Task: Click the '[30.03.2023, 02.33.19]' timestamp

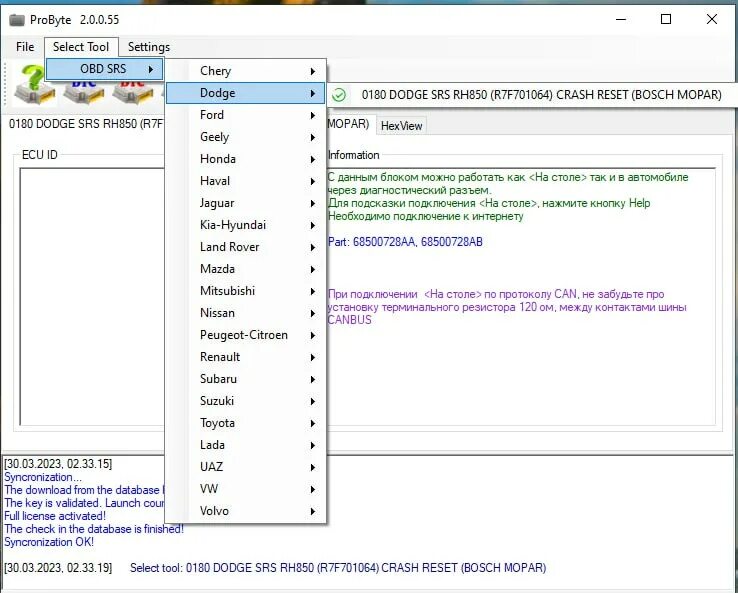Action: 58,568
